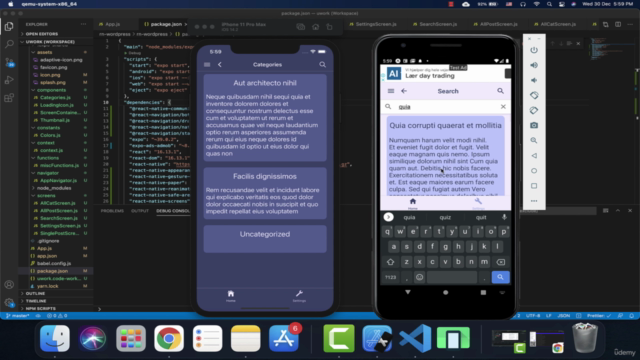
Task: Click emulator home circle button
Action: click(x=534, y=171)
